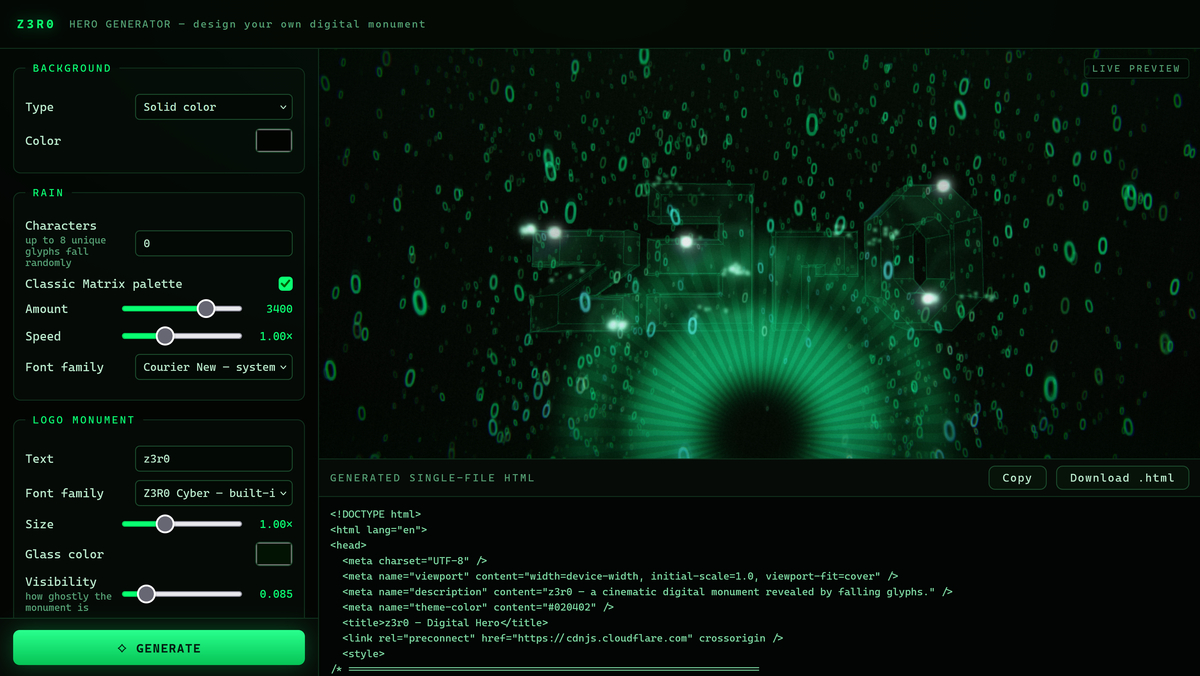Click the HERO GENERATOR tagline text
The image size is (1200, 676).
pos(248,24)
